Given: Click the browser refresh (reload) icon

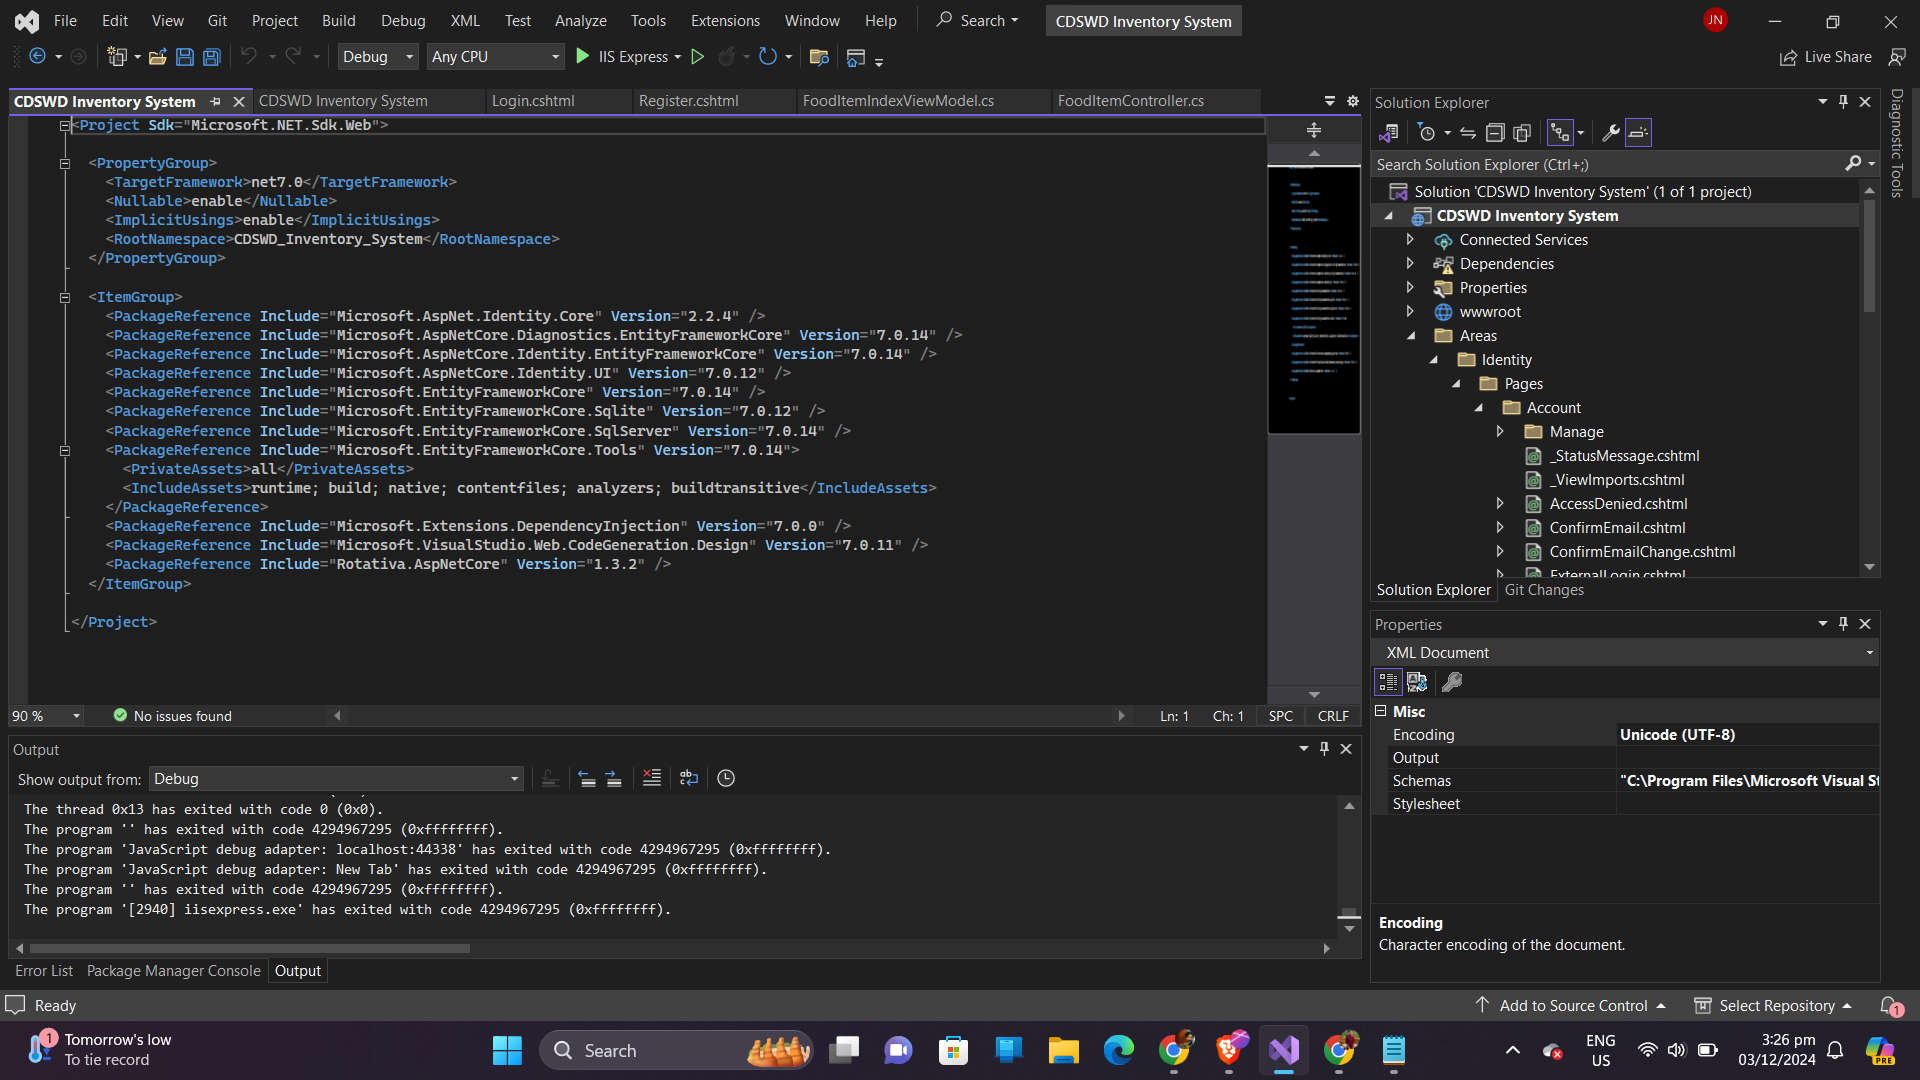Looking at the screenshot, I should (767, 57).
